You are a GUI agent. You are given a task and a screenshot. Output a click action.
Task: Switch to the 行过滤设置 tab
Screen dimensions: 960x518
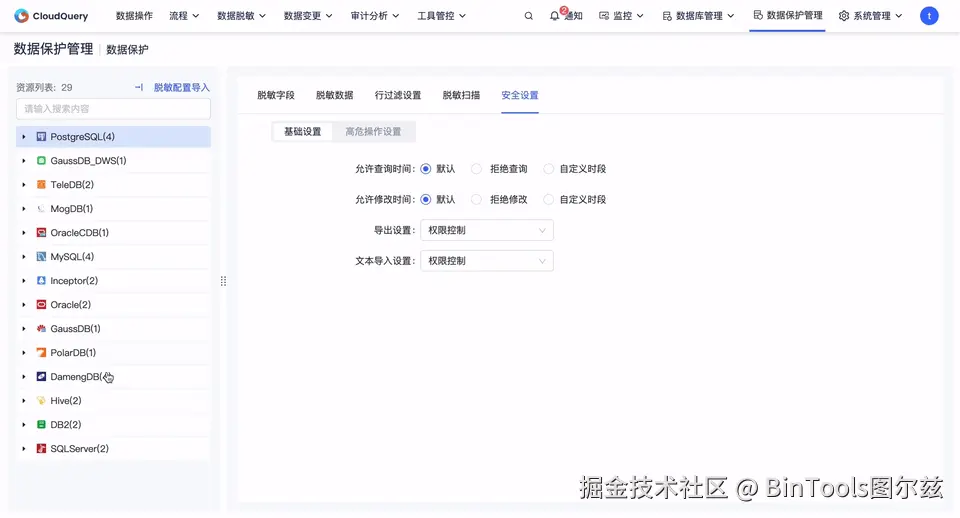(x=397, y=96)
